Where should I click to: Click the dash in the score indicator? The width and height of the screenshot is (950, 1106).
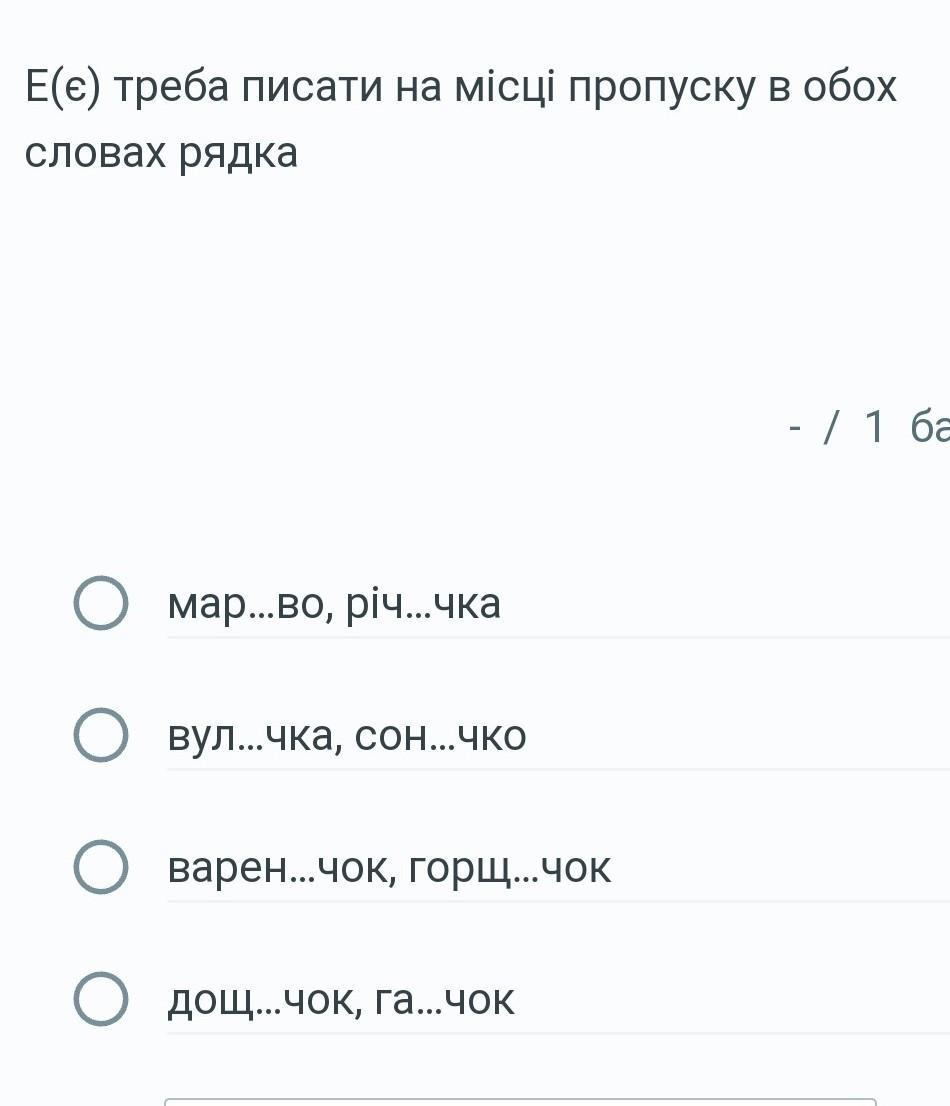tap(796, 427)
